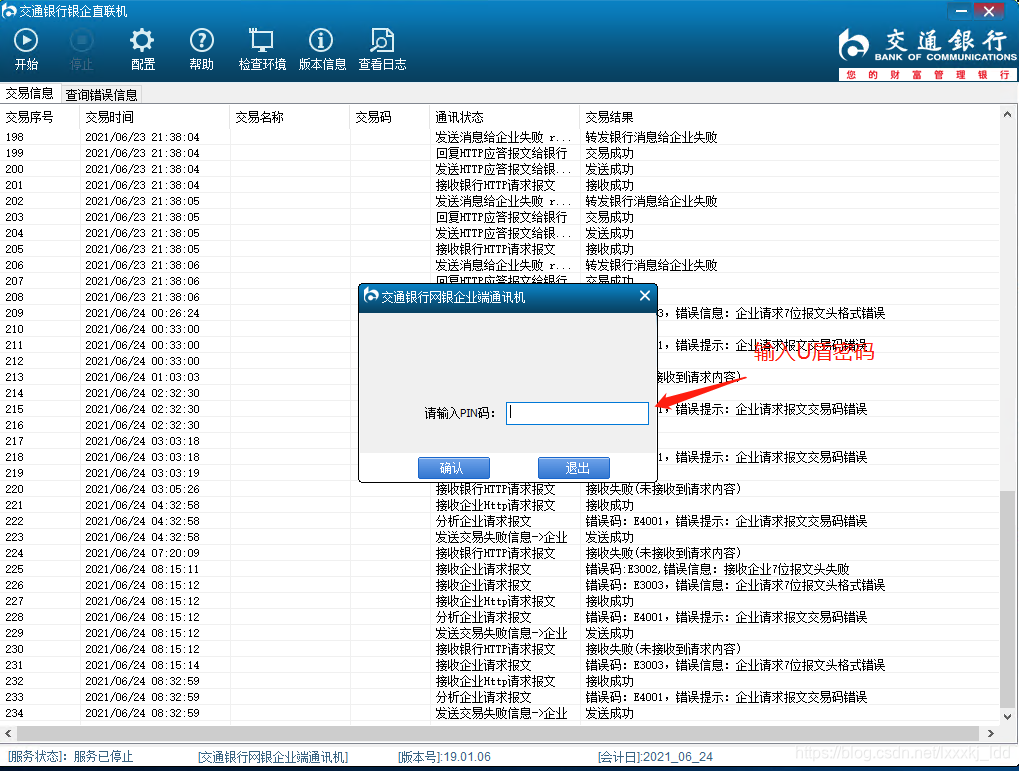Minimize the 交通银行银企直联机 window
1019x771 pixels.
[962, 11]
